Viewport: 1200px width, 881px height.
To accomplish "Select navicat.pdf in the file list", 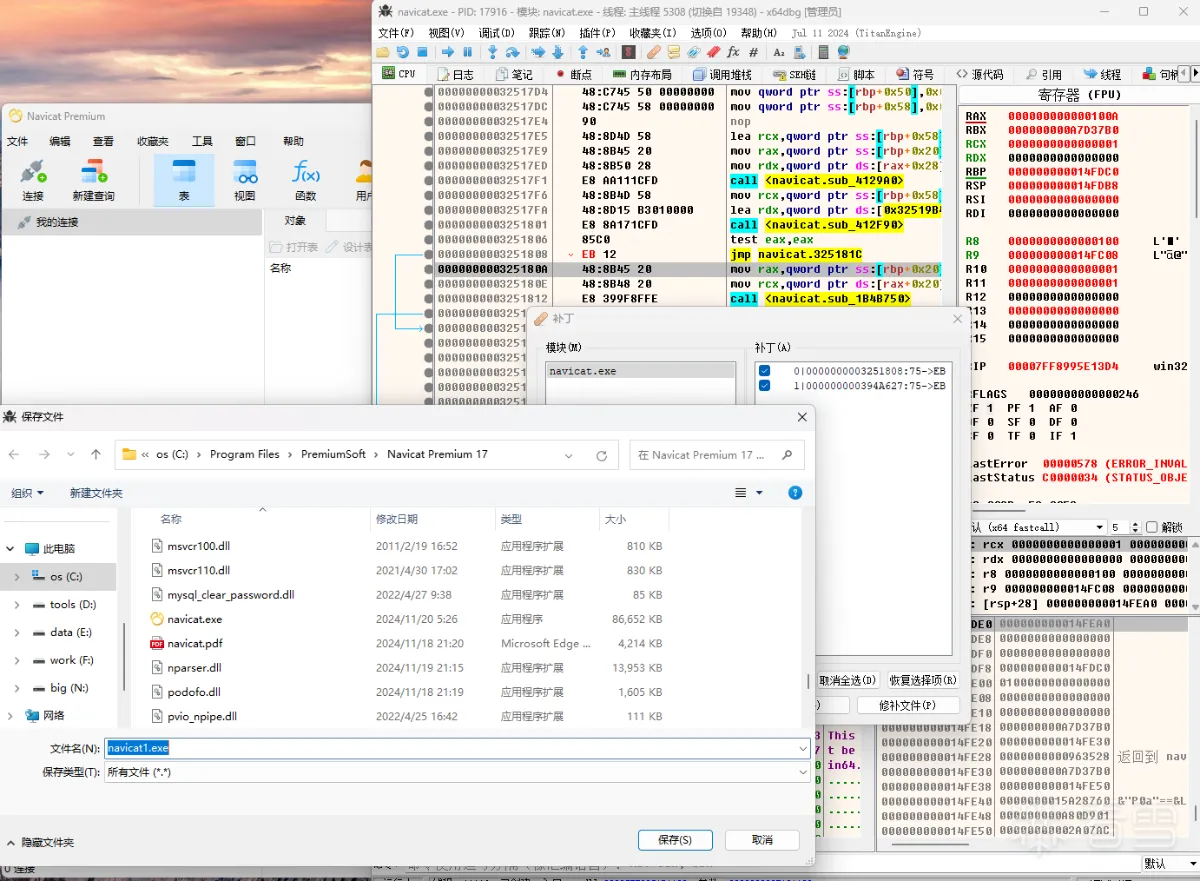I will click(195, 644).
